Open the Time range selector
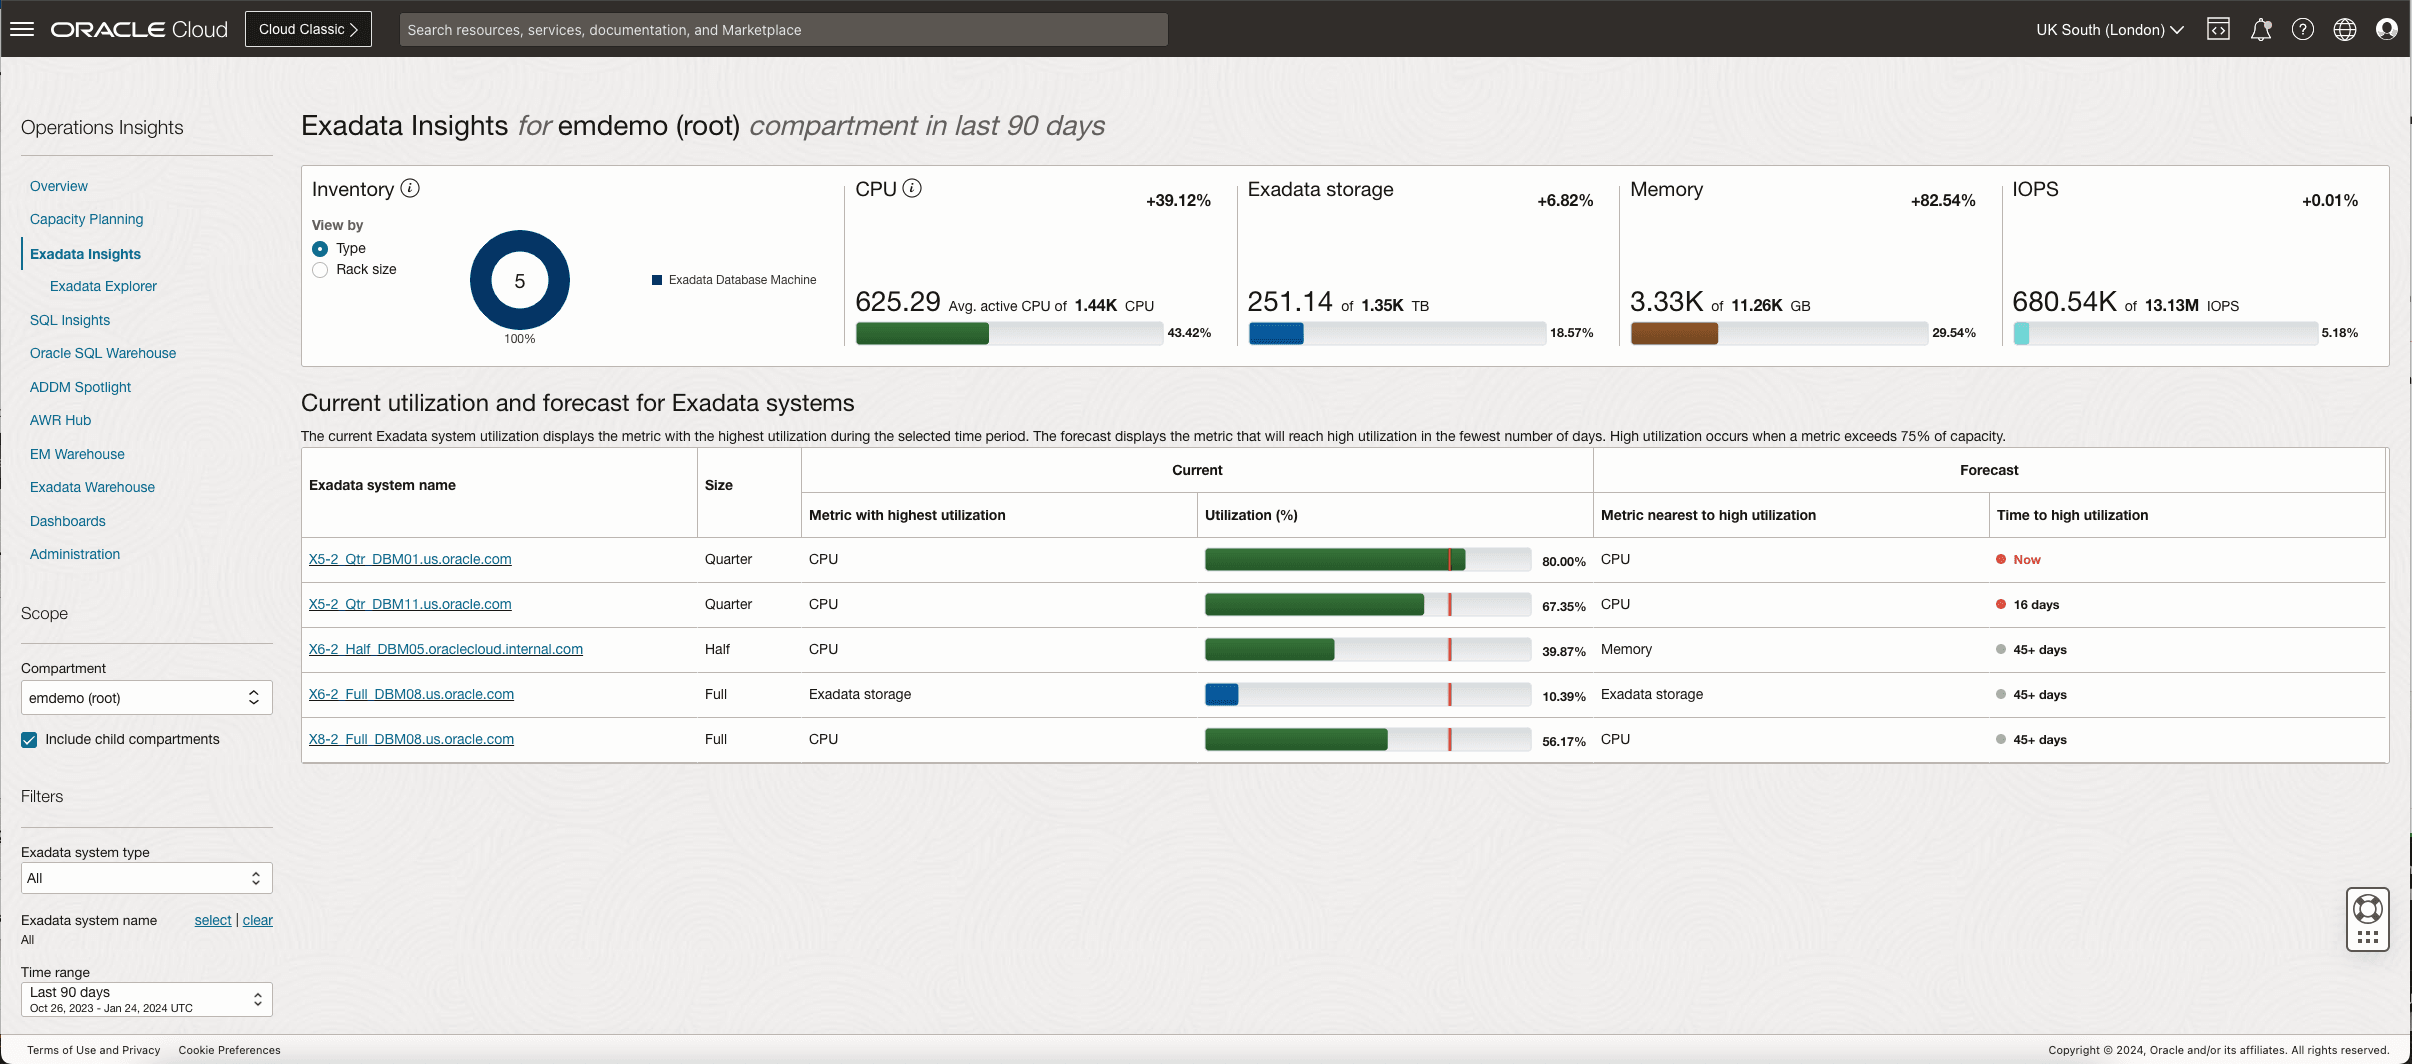 click(x=145, y=999)
